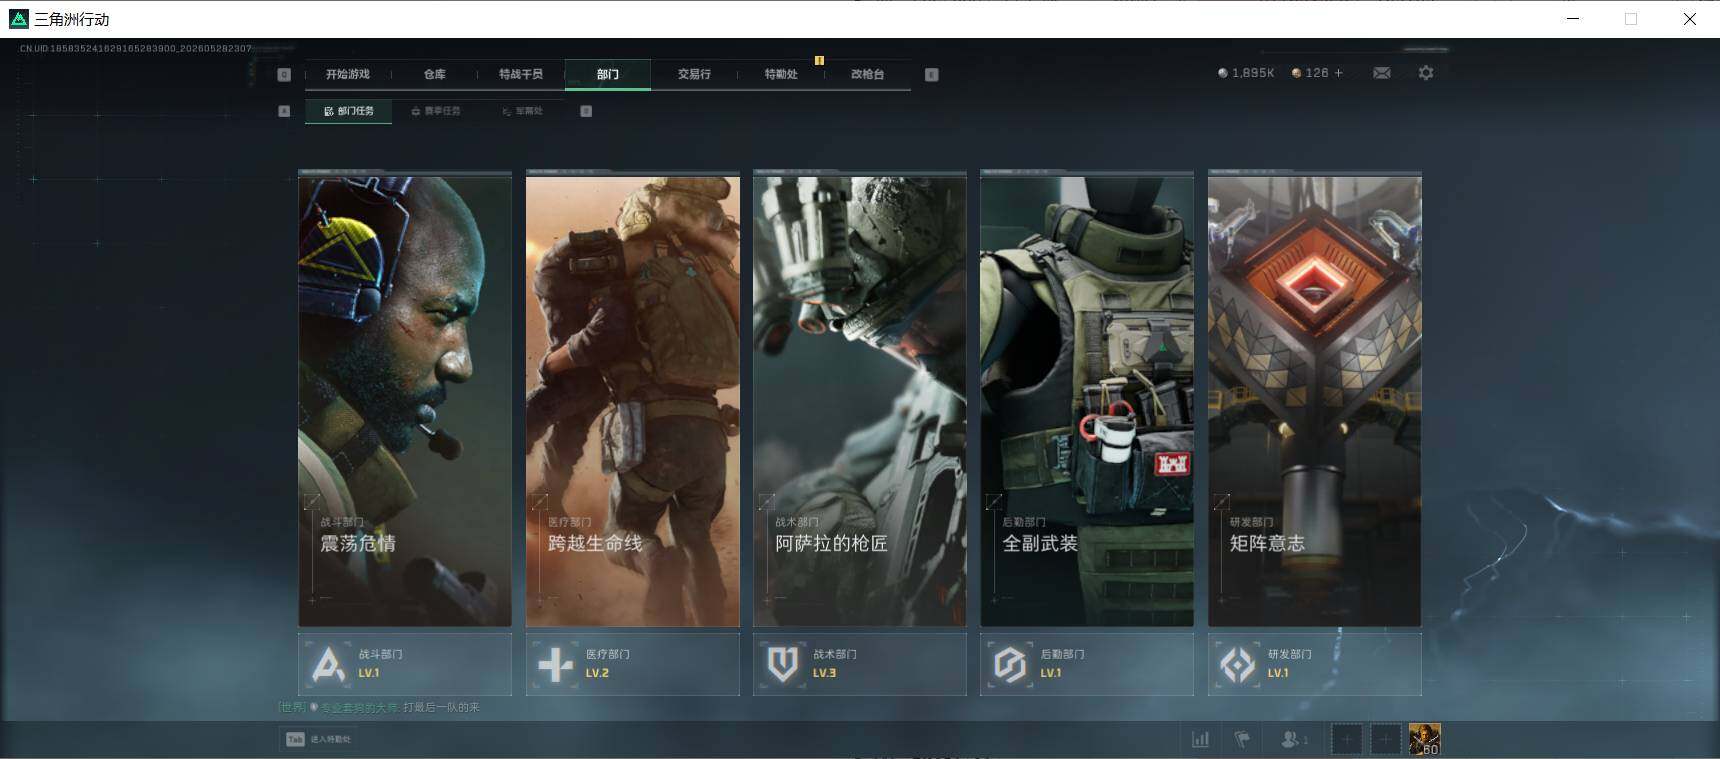This screenshot has height=759, width=1720.
Task: Click the 战斗部门 LV.1 panel
Action: coord(405,664)
